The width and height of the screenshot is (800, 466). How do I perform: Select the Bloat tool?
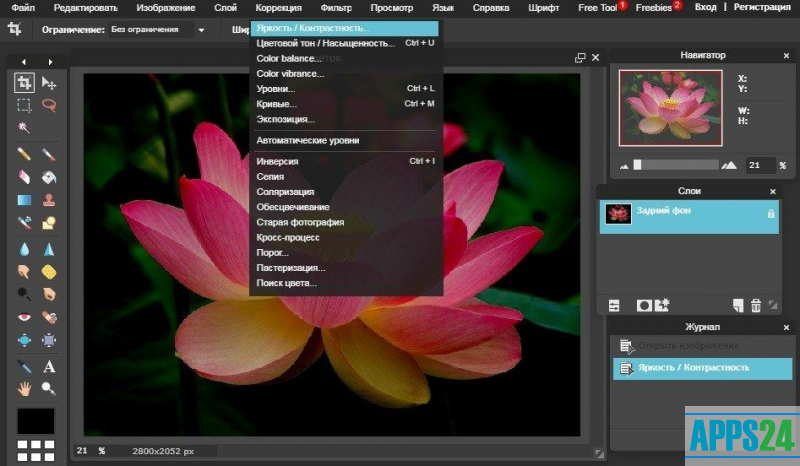pos(24,340)
